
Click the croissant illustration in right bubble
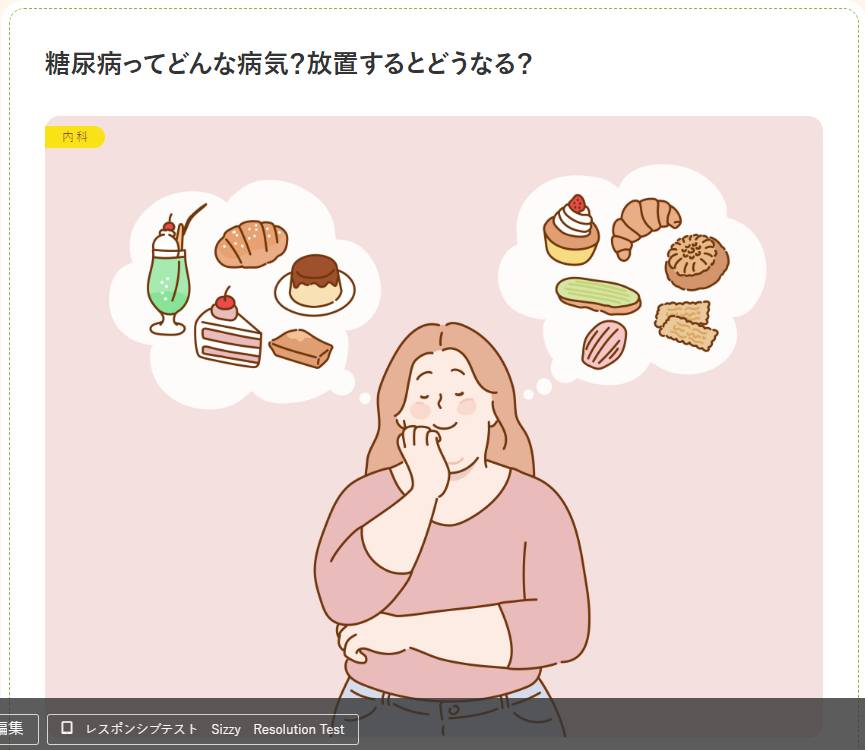[644, 227]
